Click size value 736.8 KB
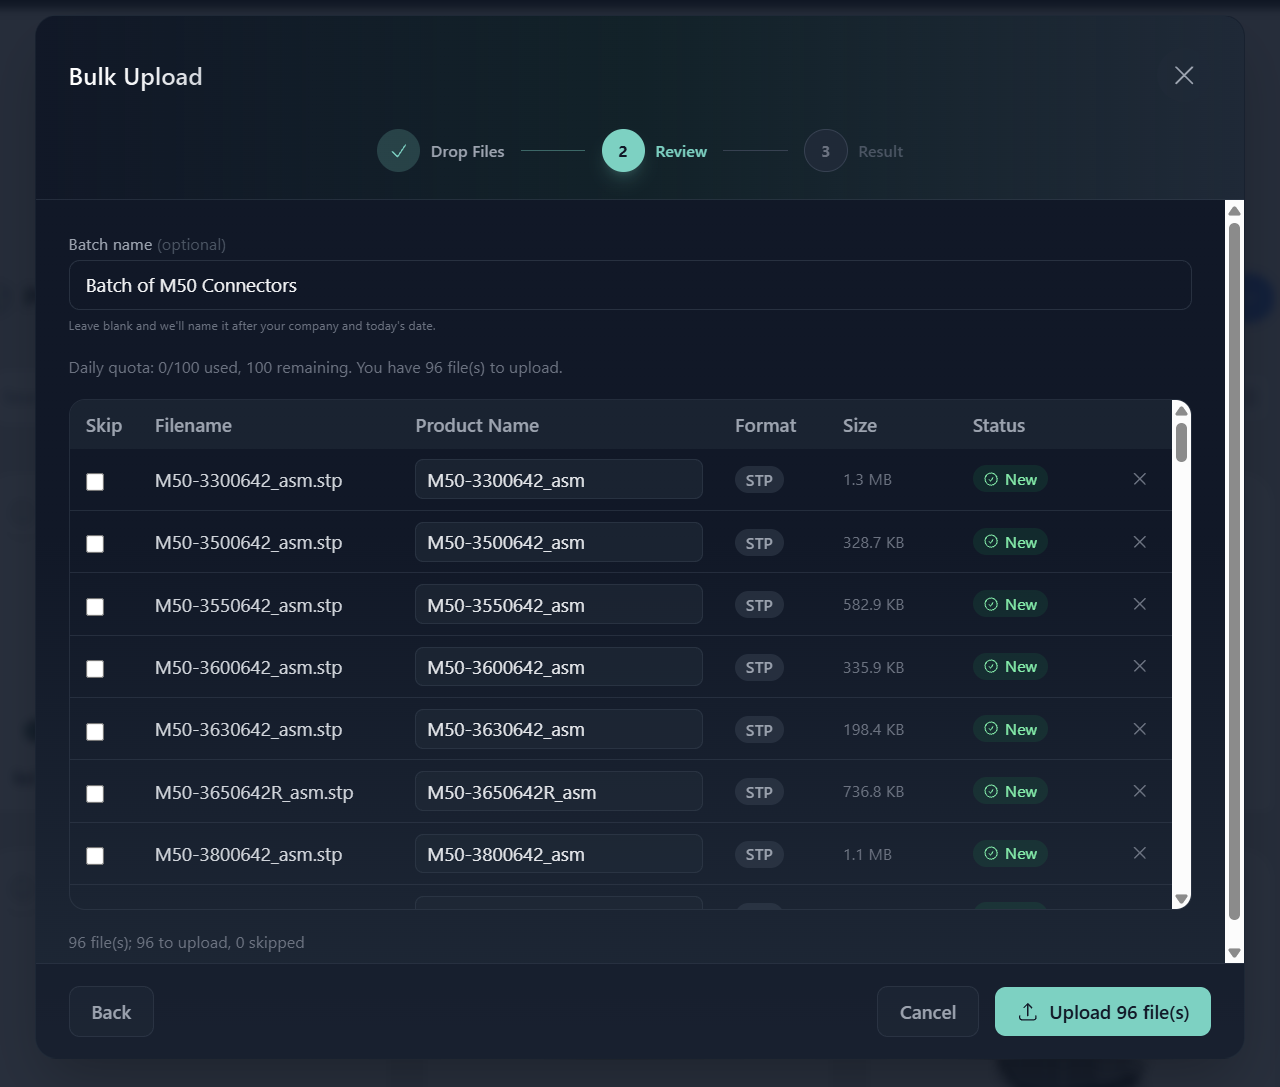The width and height of the screenshot is (1280, 1087). pyautogui.click(x=873, y=792)
